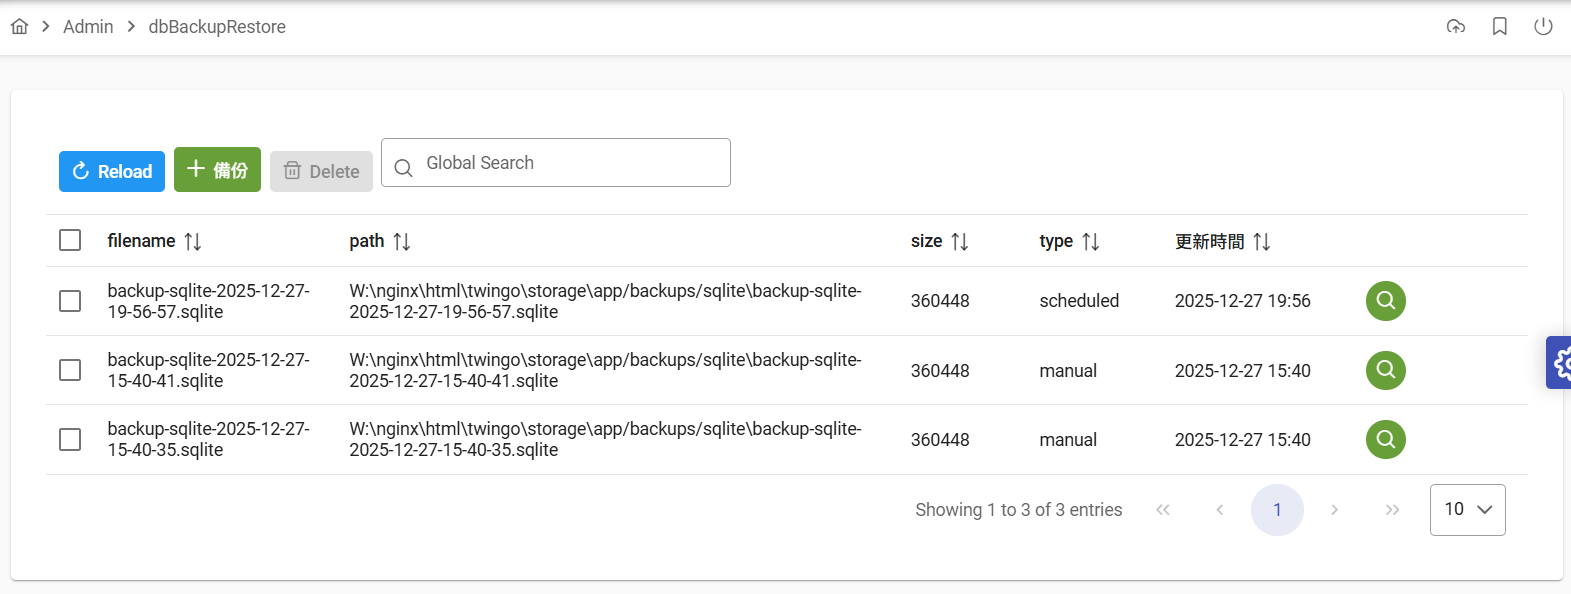Screen dimensions: 1571x594
Task: Click the power logout icon
Action: click(1543, 27)
